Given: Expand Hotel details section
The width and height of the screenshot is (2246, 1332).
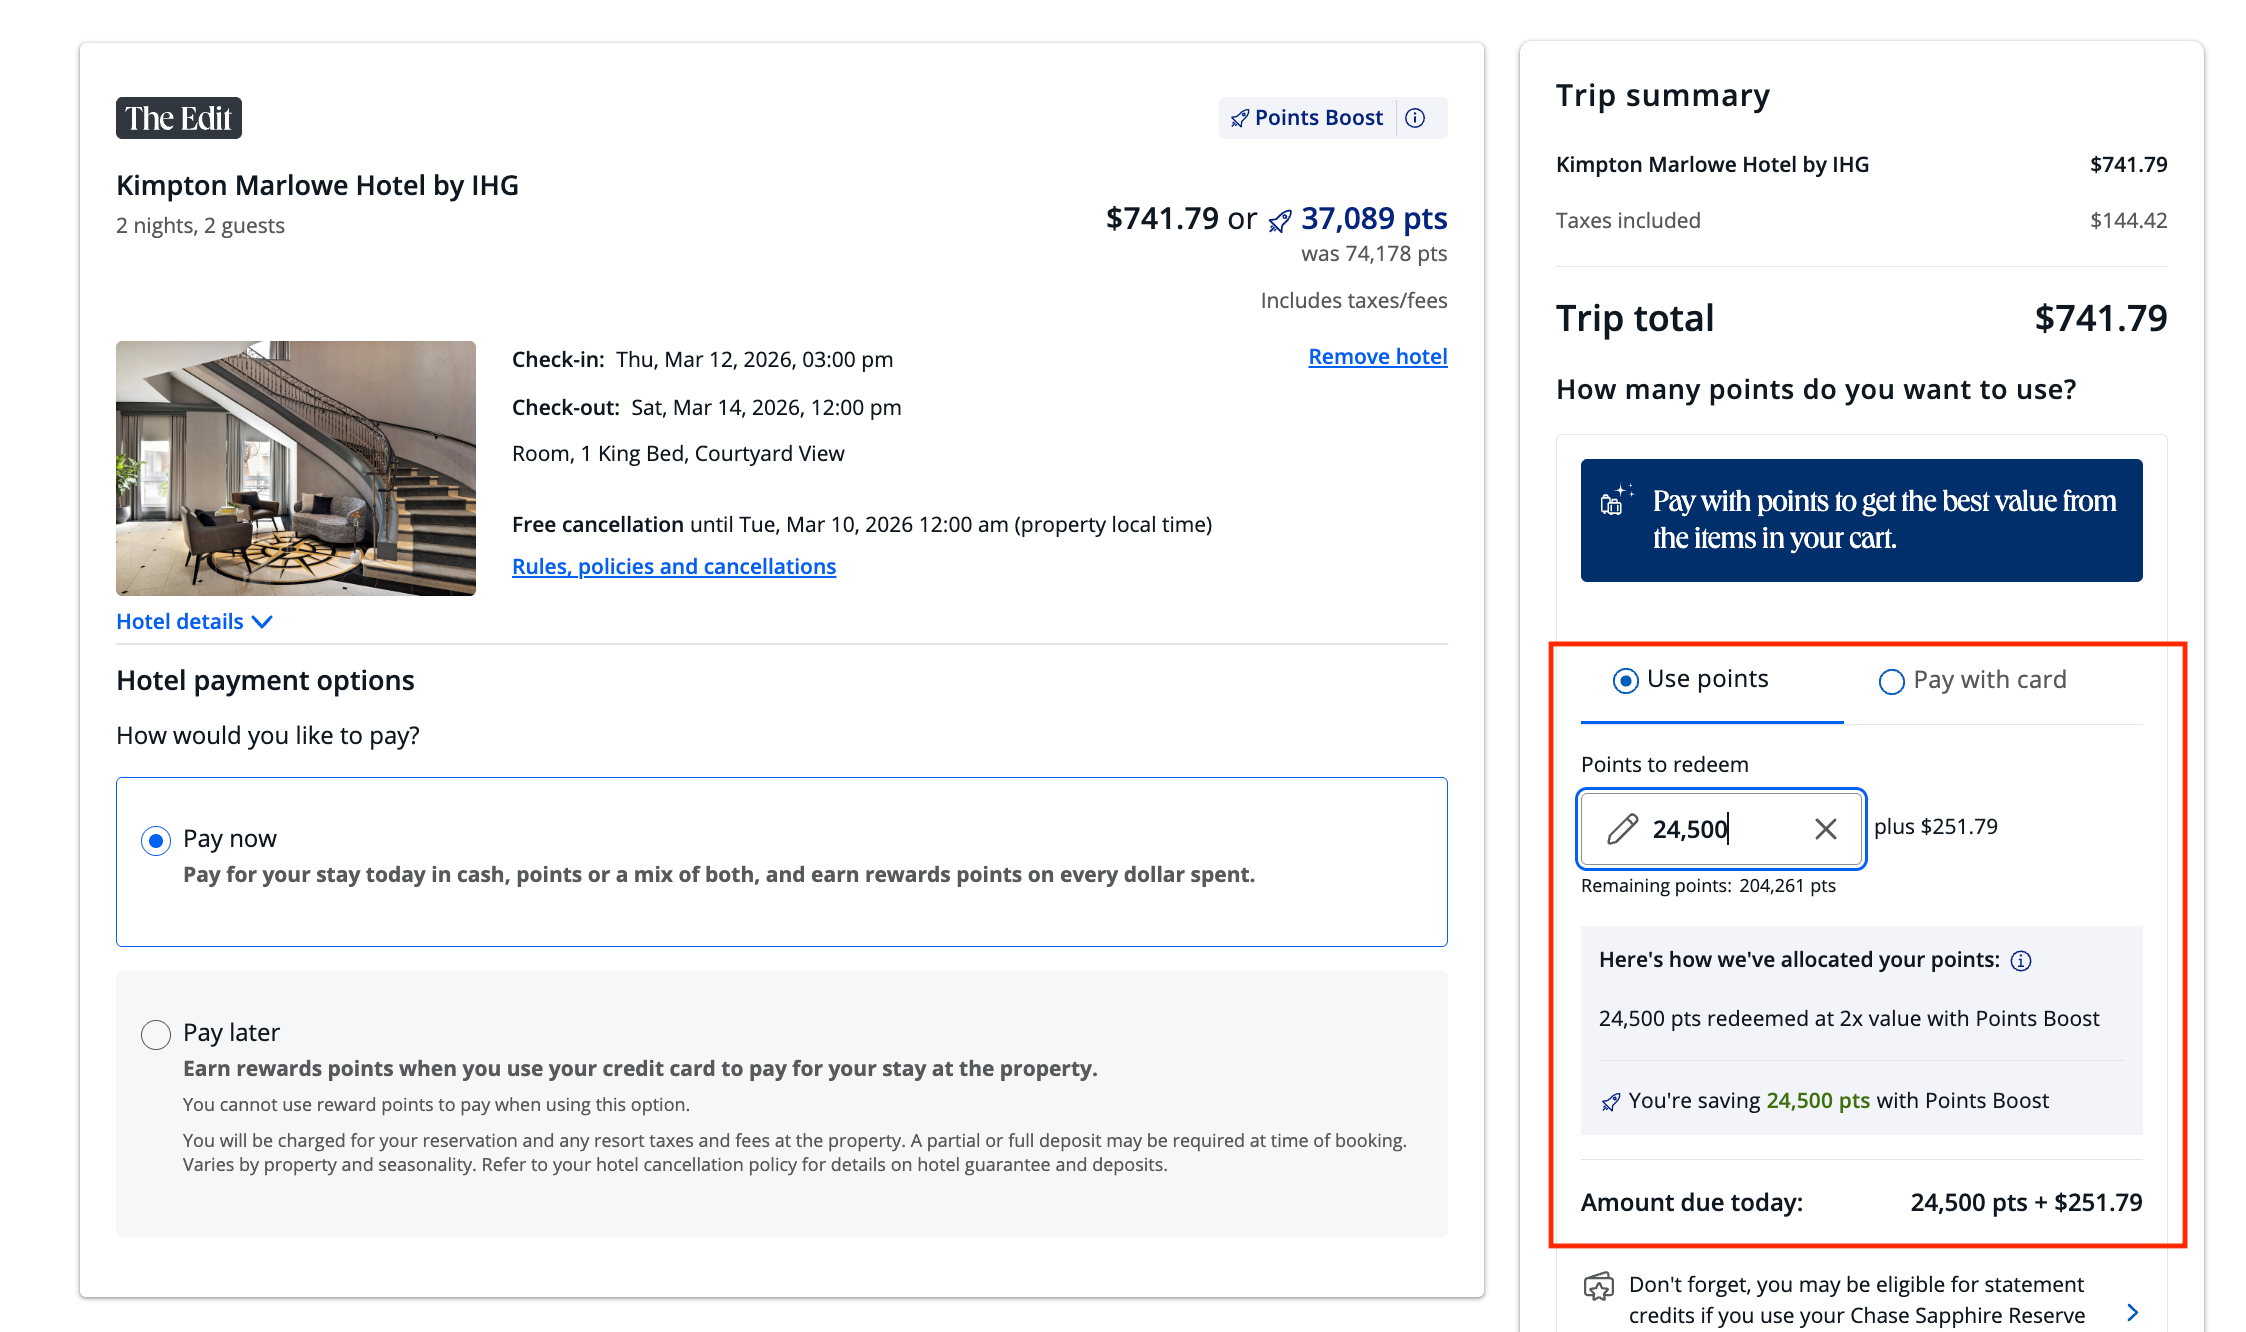Looking at the screenshot, I should point(195,622).
